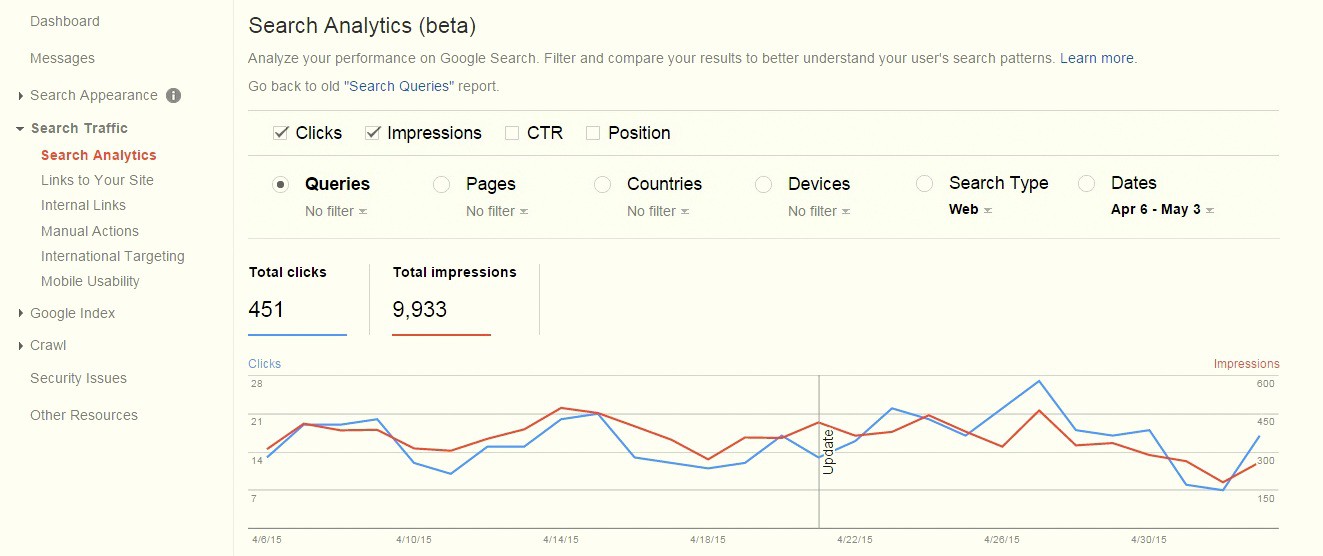Select the Pages radio button

[x=441, y=184]
